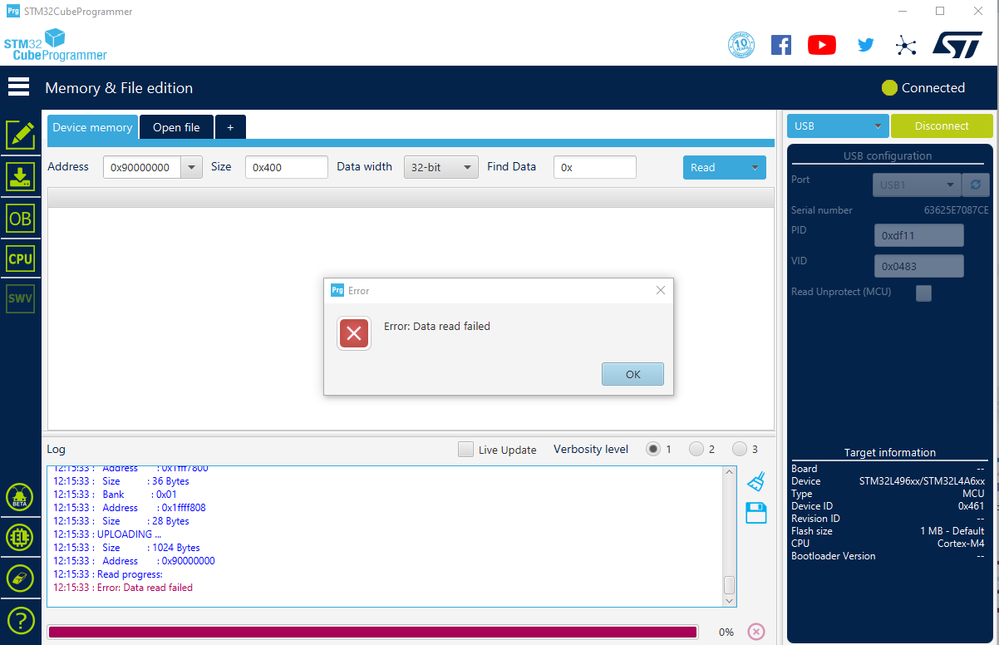
Task: Save the log with floppy icon
Action: click(x=756, y=513)
